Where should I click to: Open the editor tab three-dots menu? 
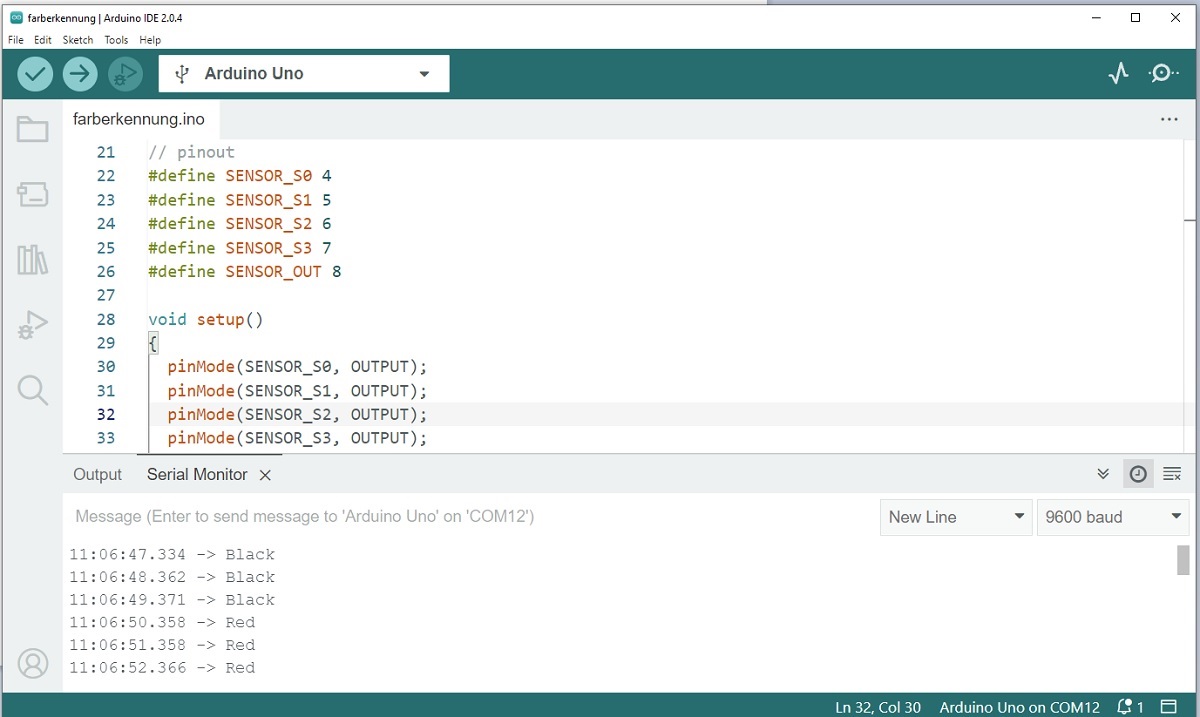tap(1169, 119)
